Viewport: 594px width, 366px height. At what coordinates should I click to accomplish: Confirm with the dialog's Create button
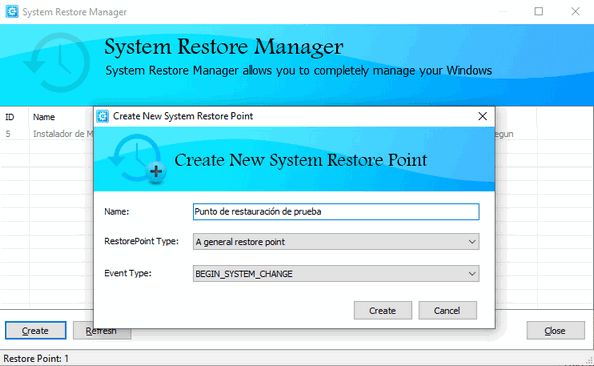point(383,311)
